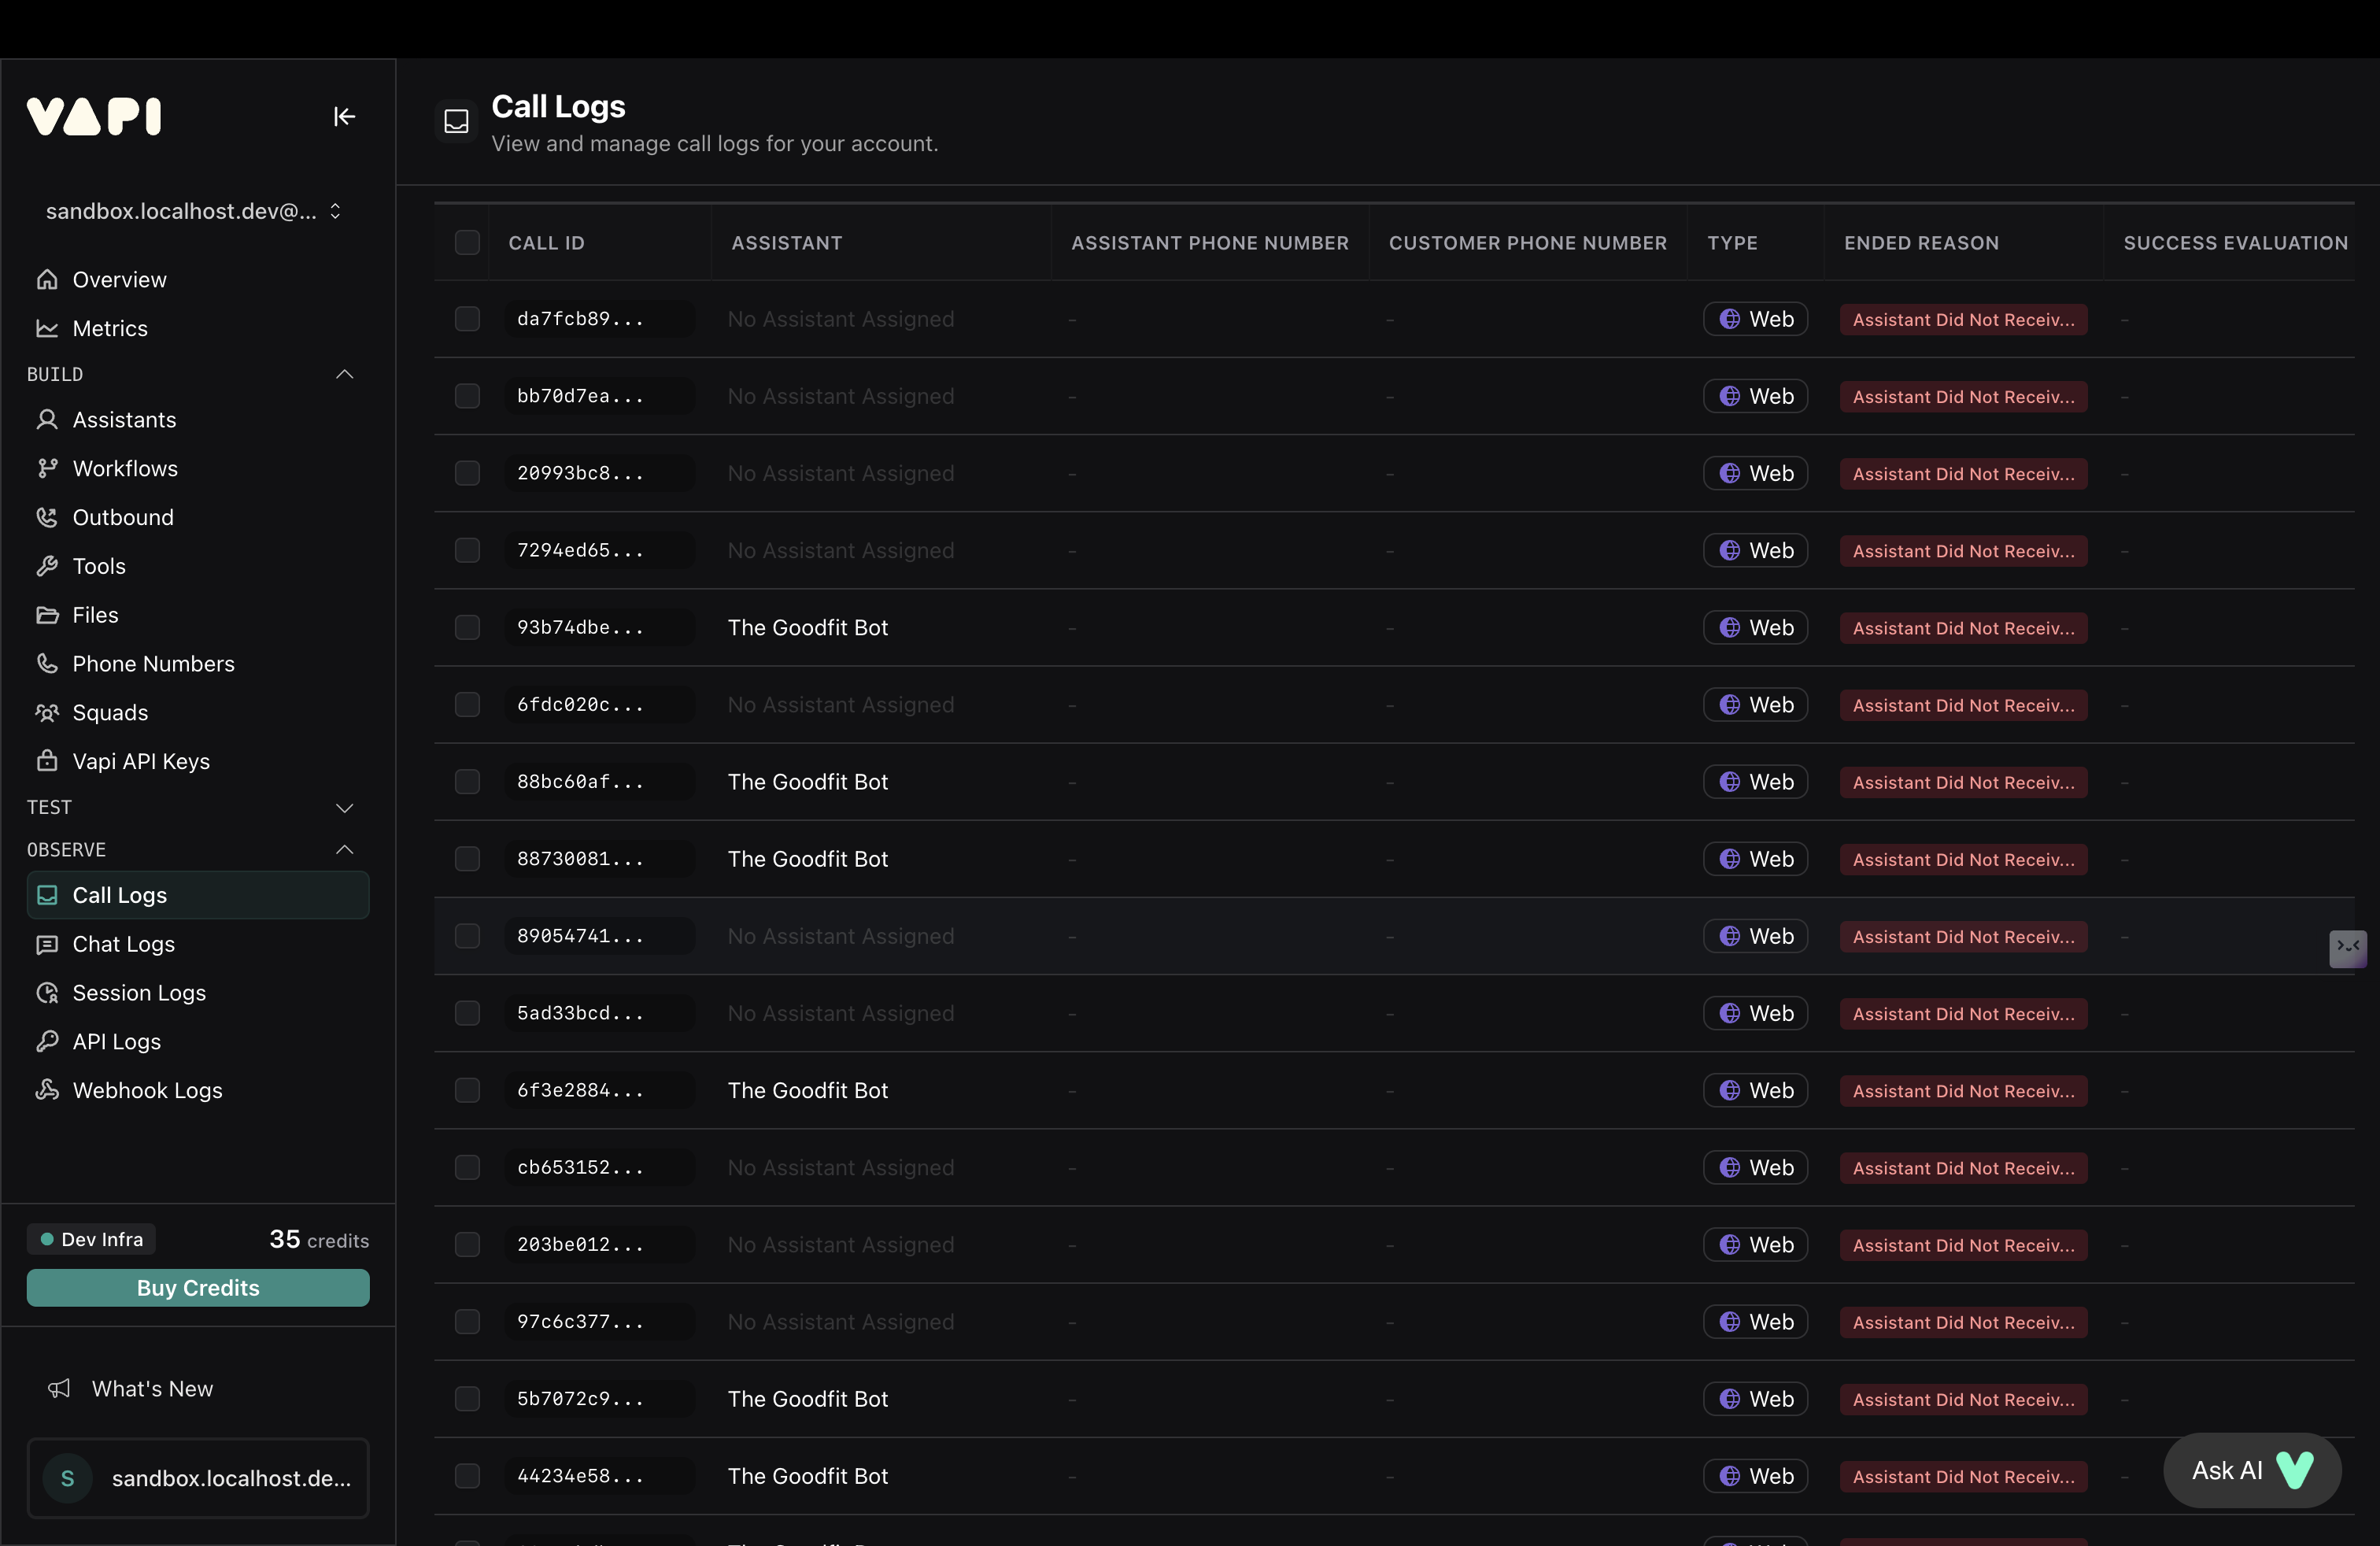Screen dimensions: 2380x1546
Task: Open Workflows via its branch icon
Action: coord(47,468)
